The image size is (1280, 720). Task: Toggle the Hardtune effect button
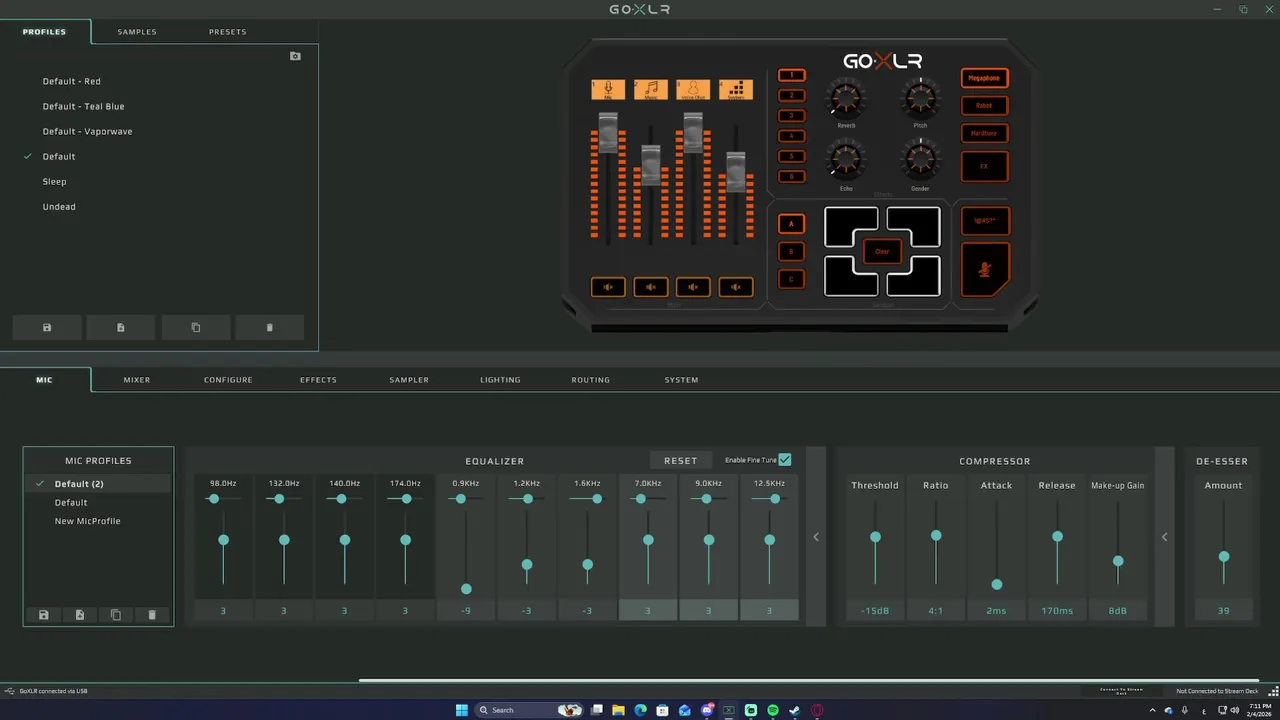click(x=984, y=133)
